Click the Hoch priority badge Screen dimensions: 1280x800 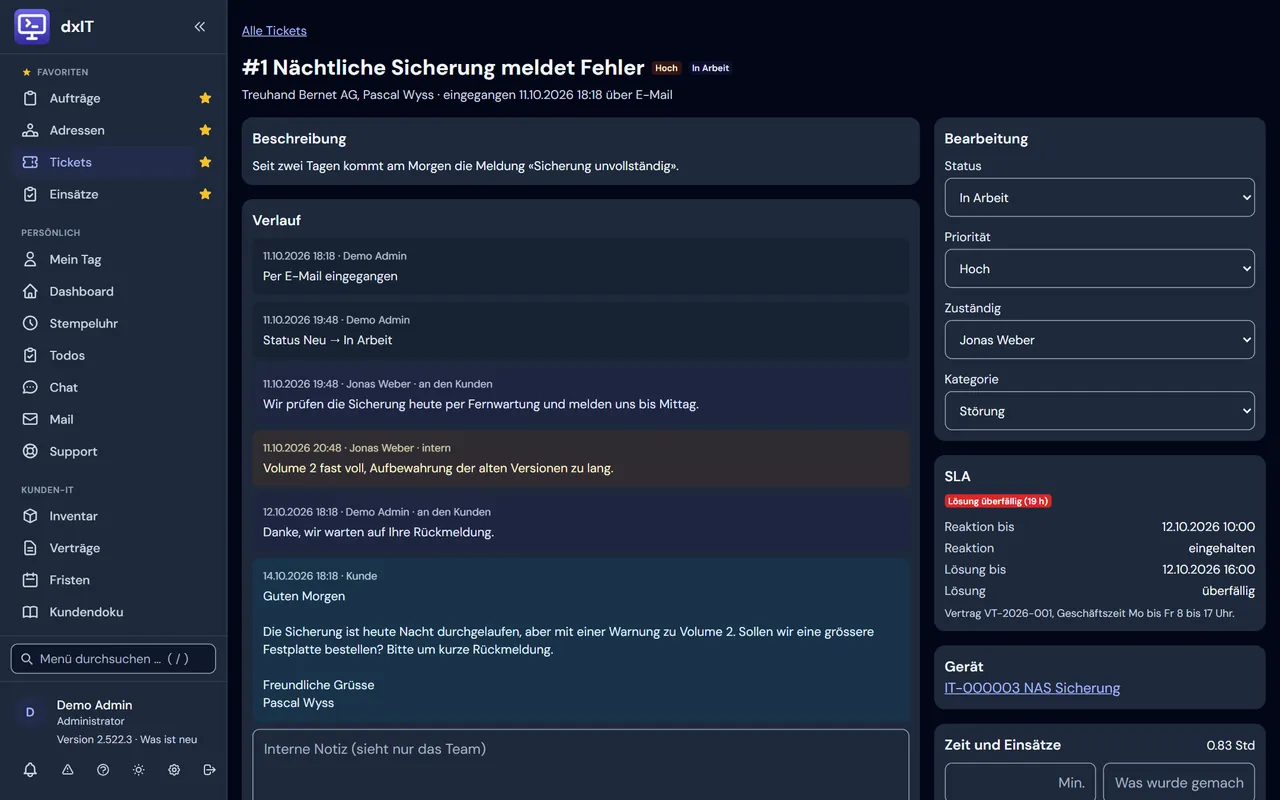click(666, 68)
